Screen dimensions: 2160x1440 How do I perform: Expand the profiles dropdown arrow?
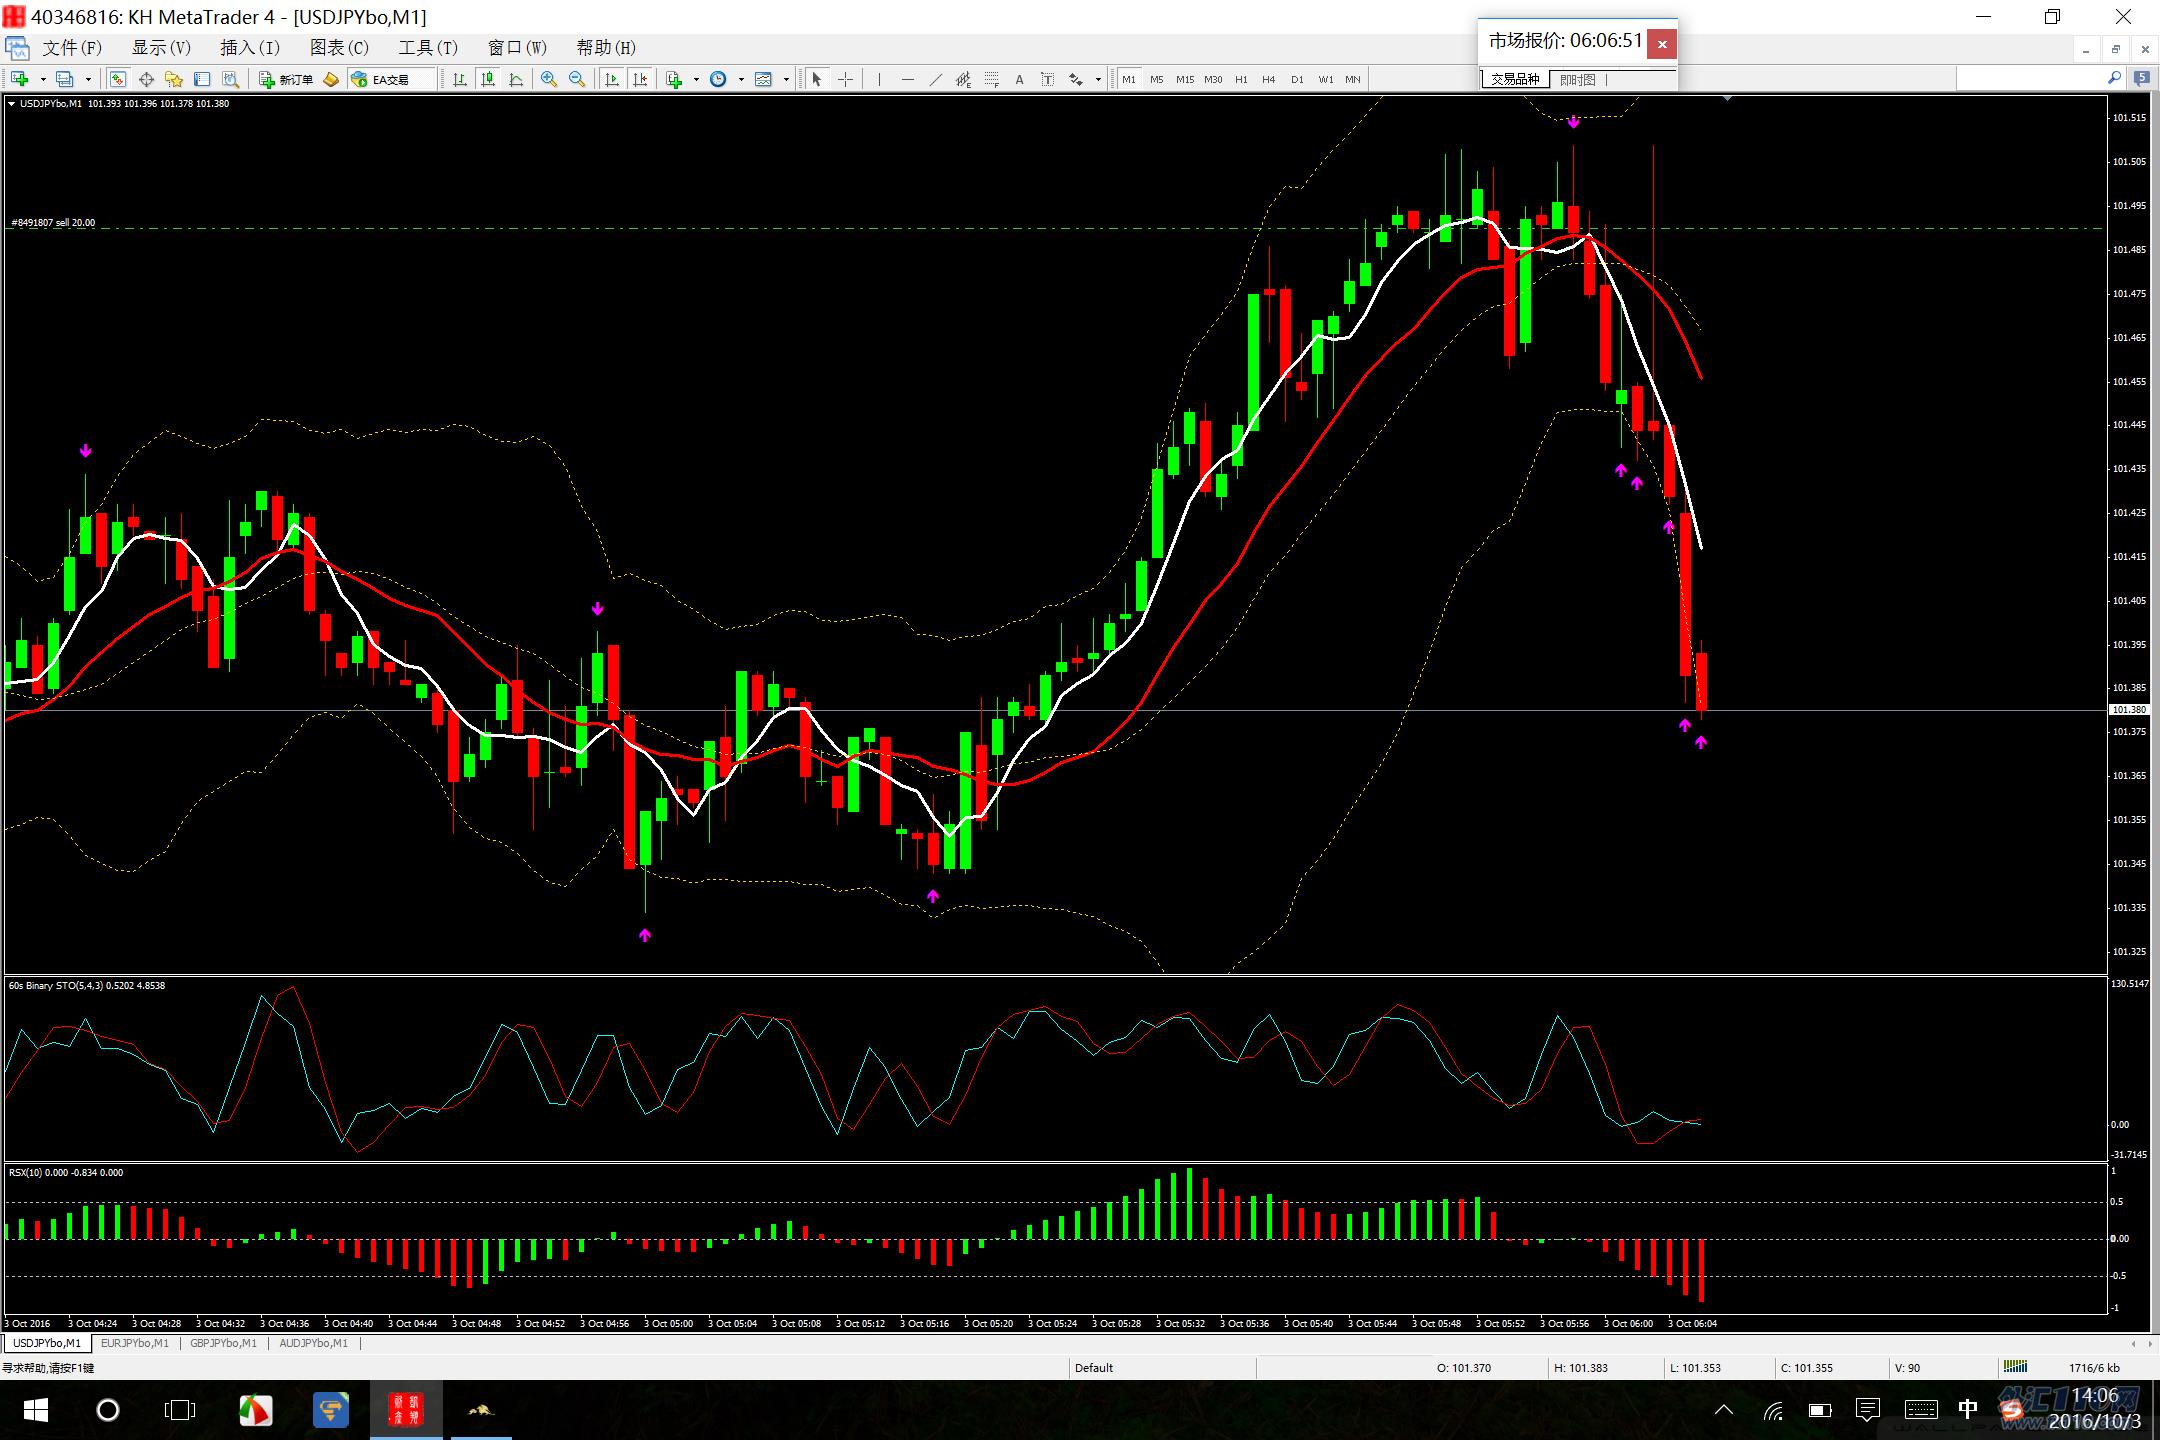click(88, 79)
